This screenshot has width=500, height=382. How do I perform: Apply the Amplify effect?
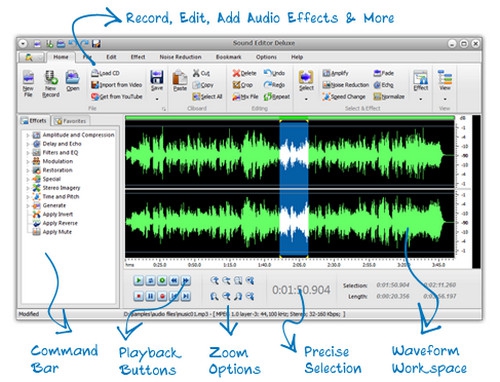coord(335,73)
